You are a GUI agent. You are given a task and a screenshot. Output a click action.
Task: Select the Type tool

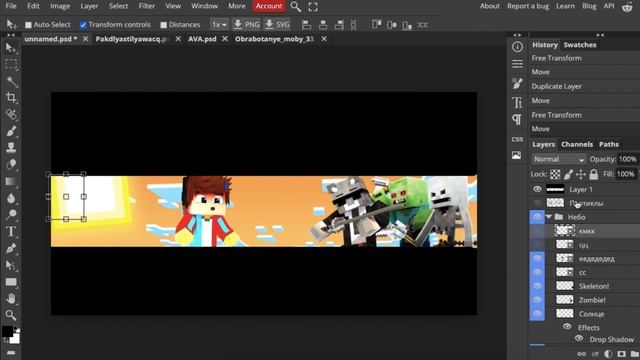(11, 231)
